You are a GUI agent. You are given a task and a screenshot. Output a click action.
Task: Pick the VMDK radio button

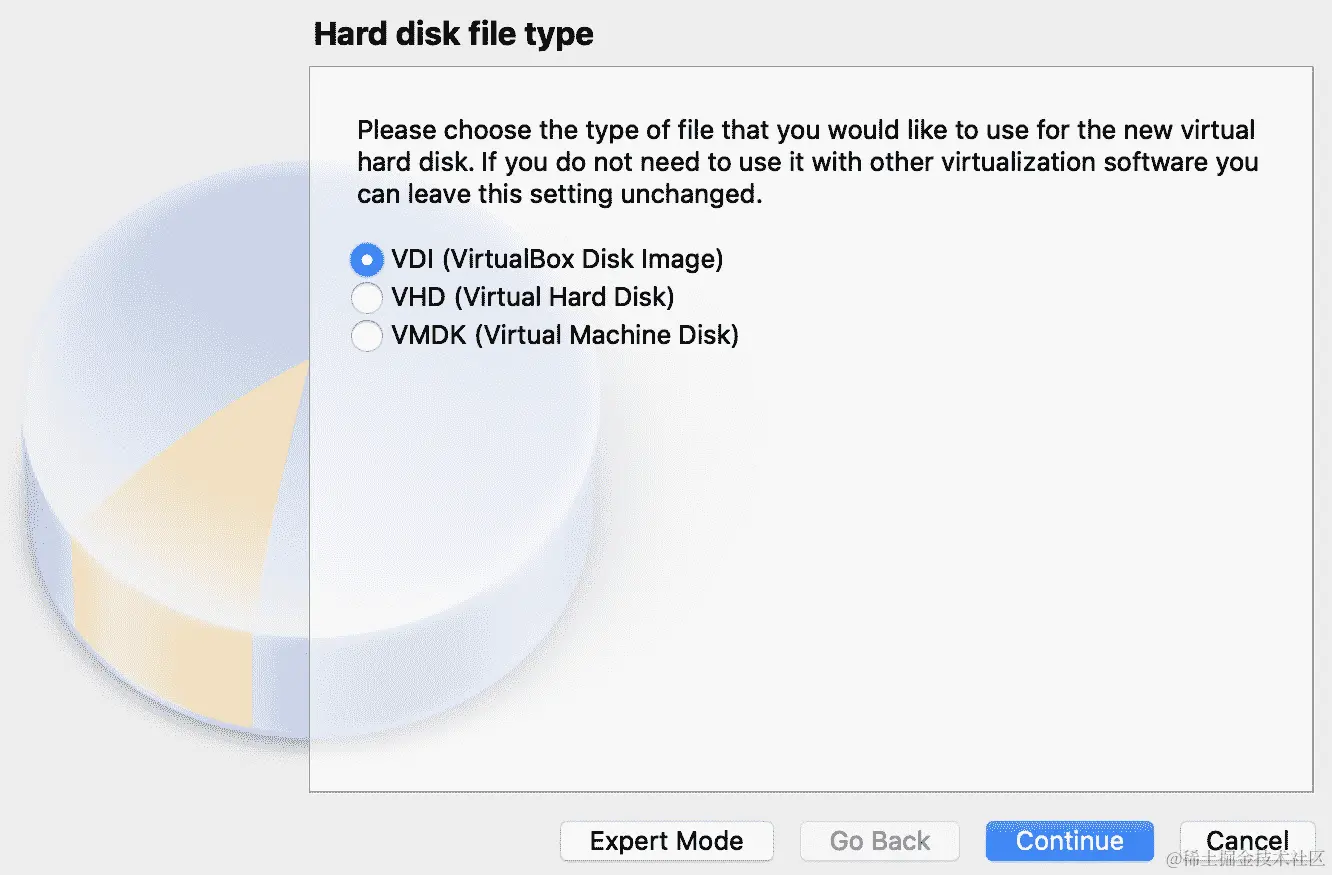[367, 336]
